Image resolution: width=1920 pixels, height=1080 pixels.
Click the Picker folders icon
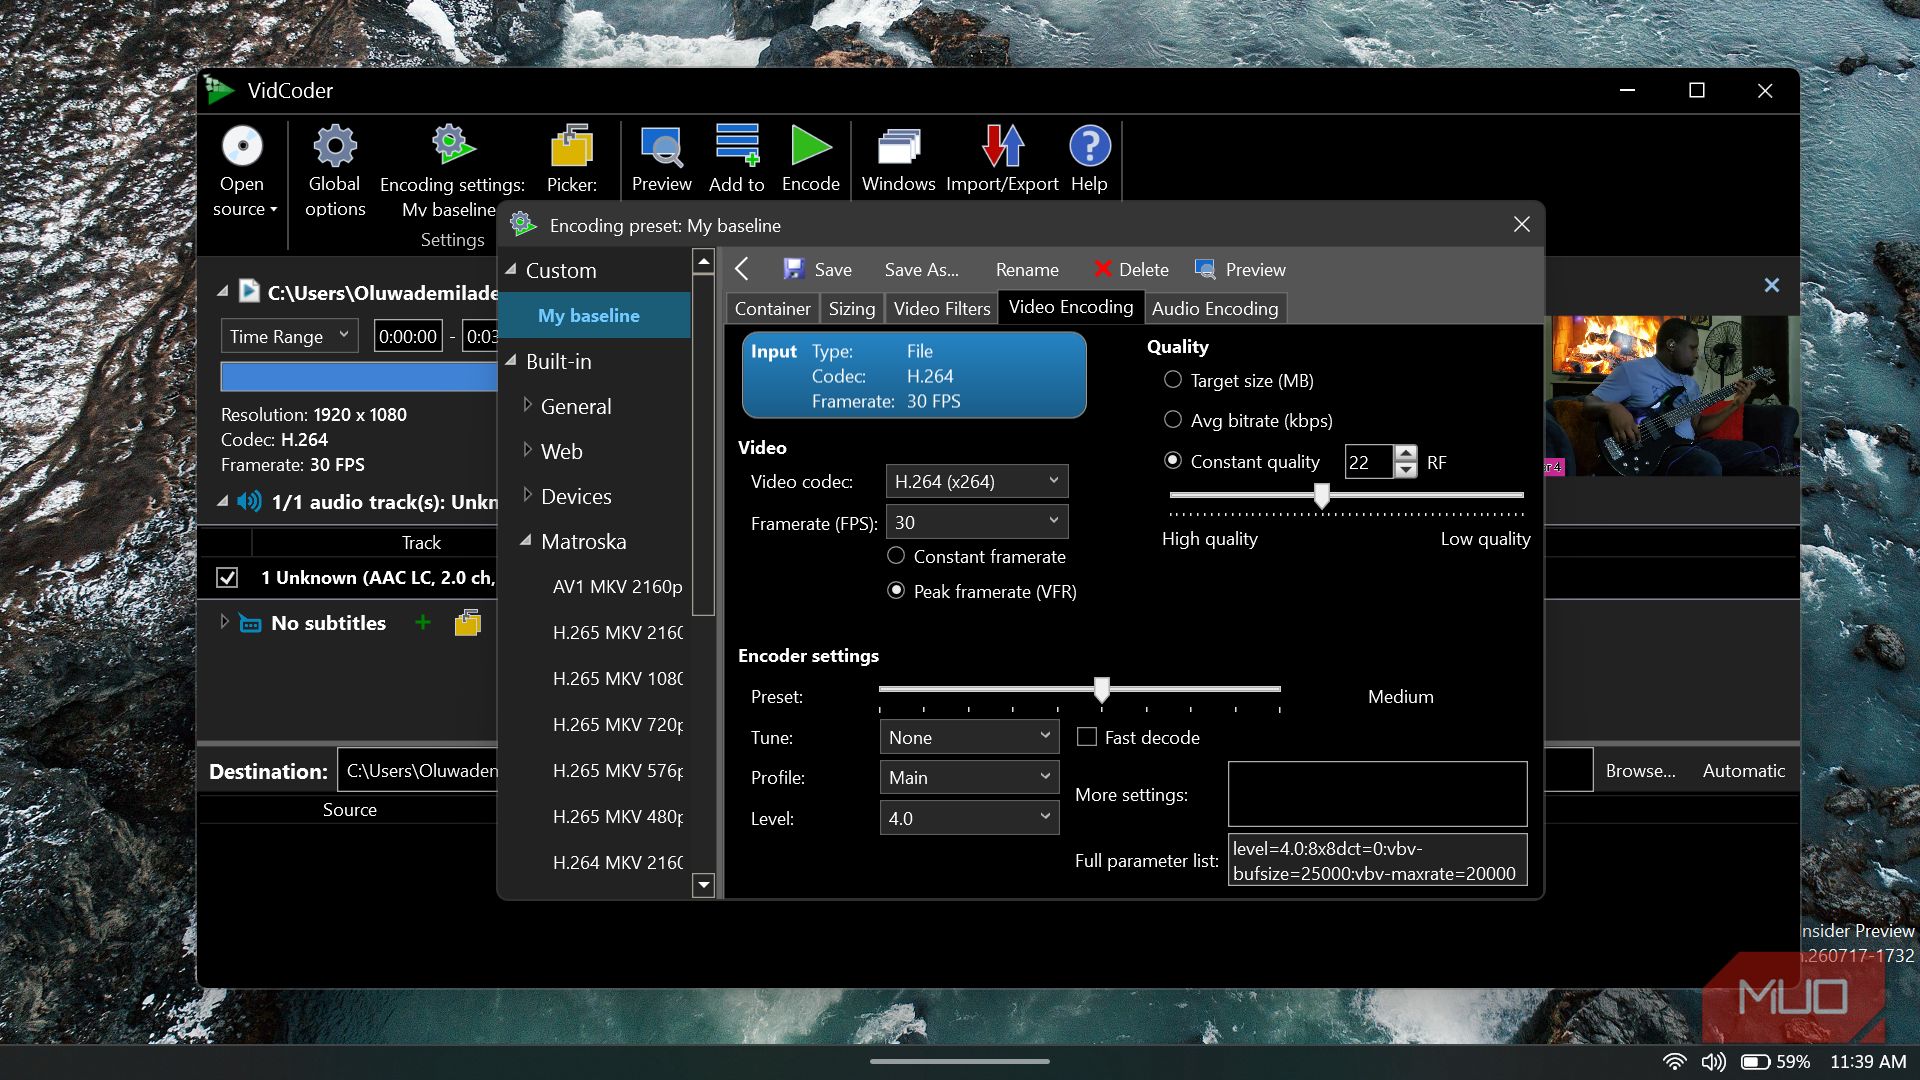tap(572, 146)
